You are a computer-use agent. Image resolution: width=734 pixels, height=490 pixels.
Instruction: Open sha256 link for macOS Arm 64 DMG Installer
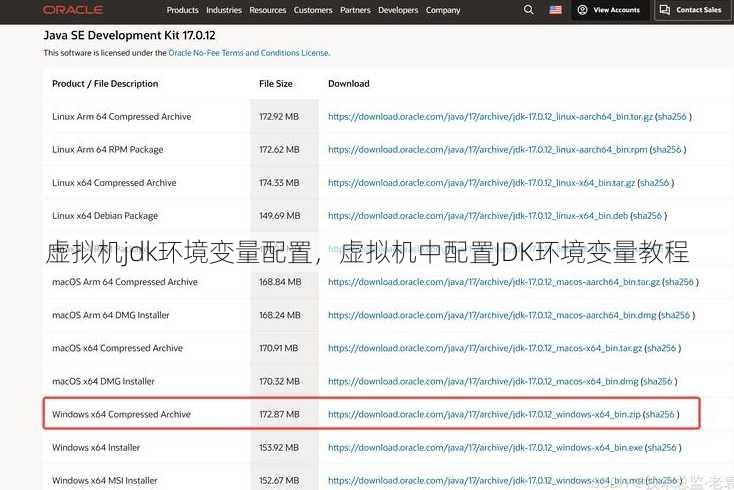pos(676,315)
